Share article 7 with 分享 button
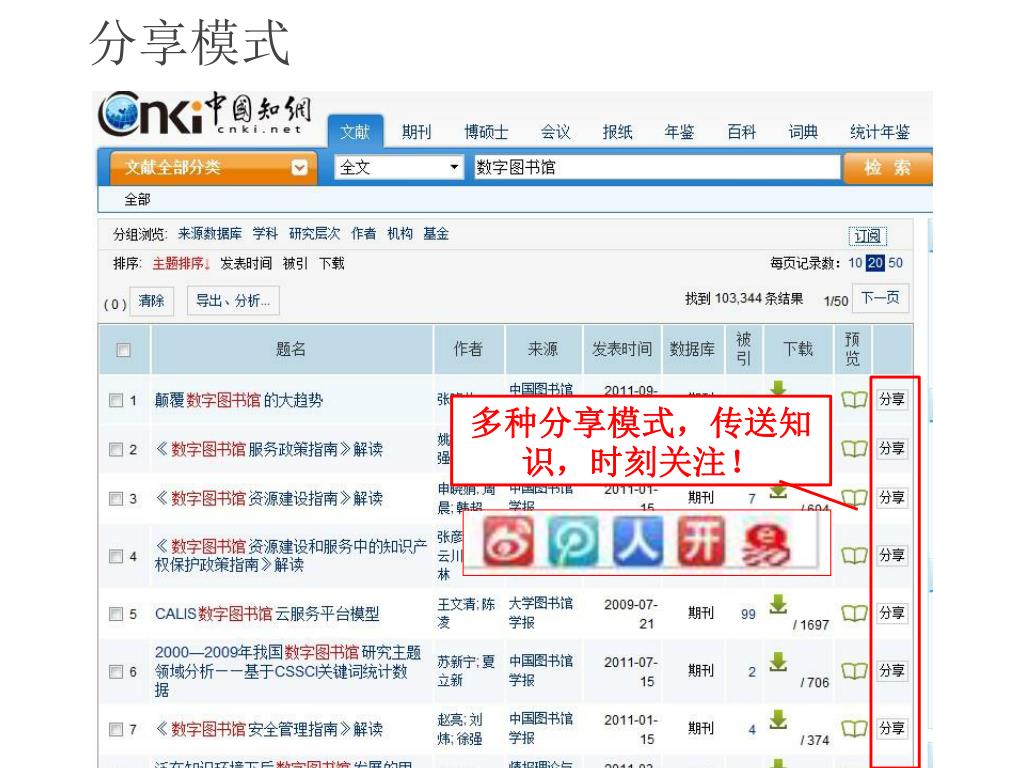1024x768 pixels. pos(891,728)
